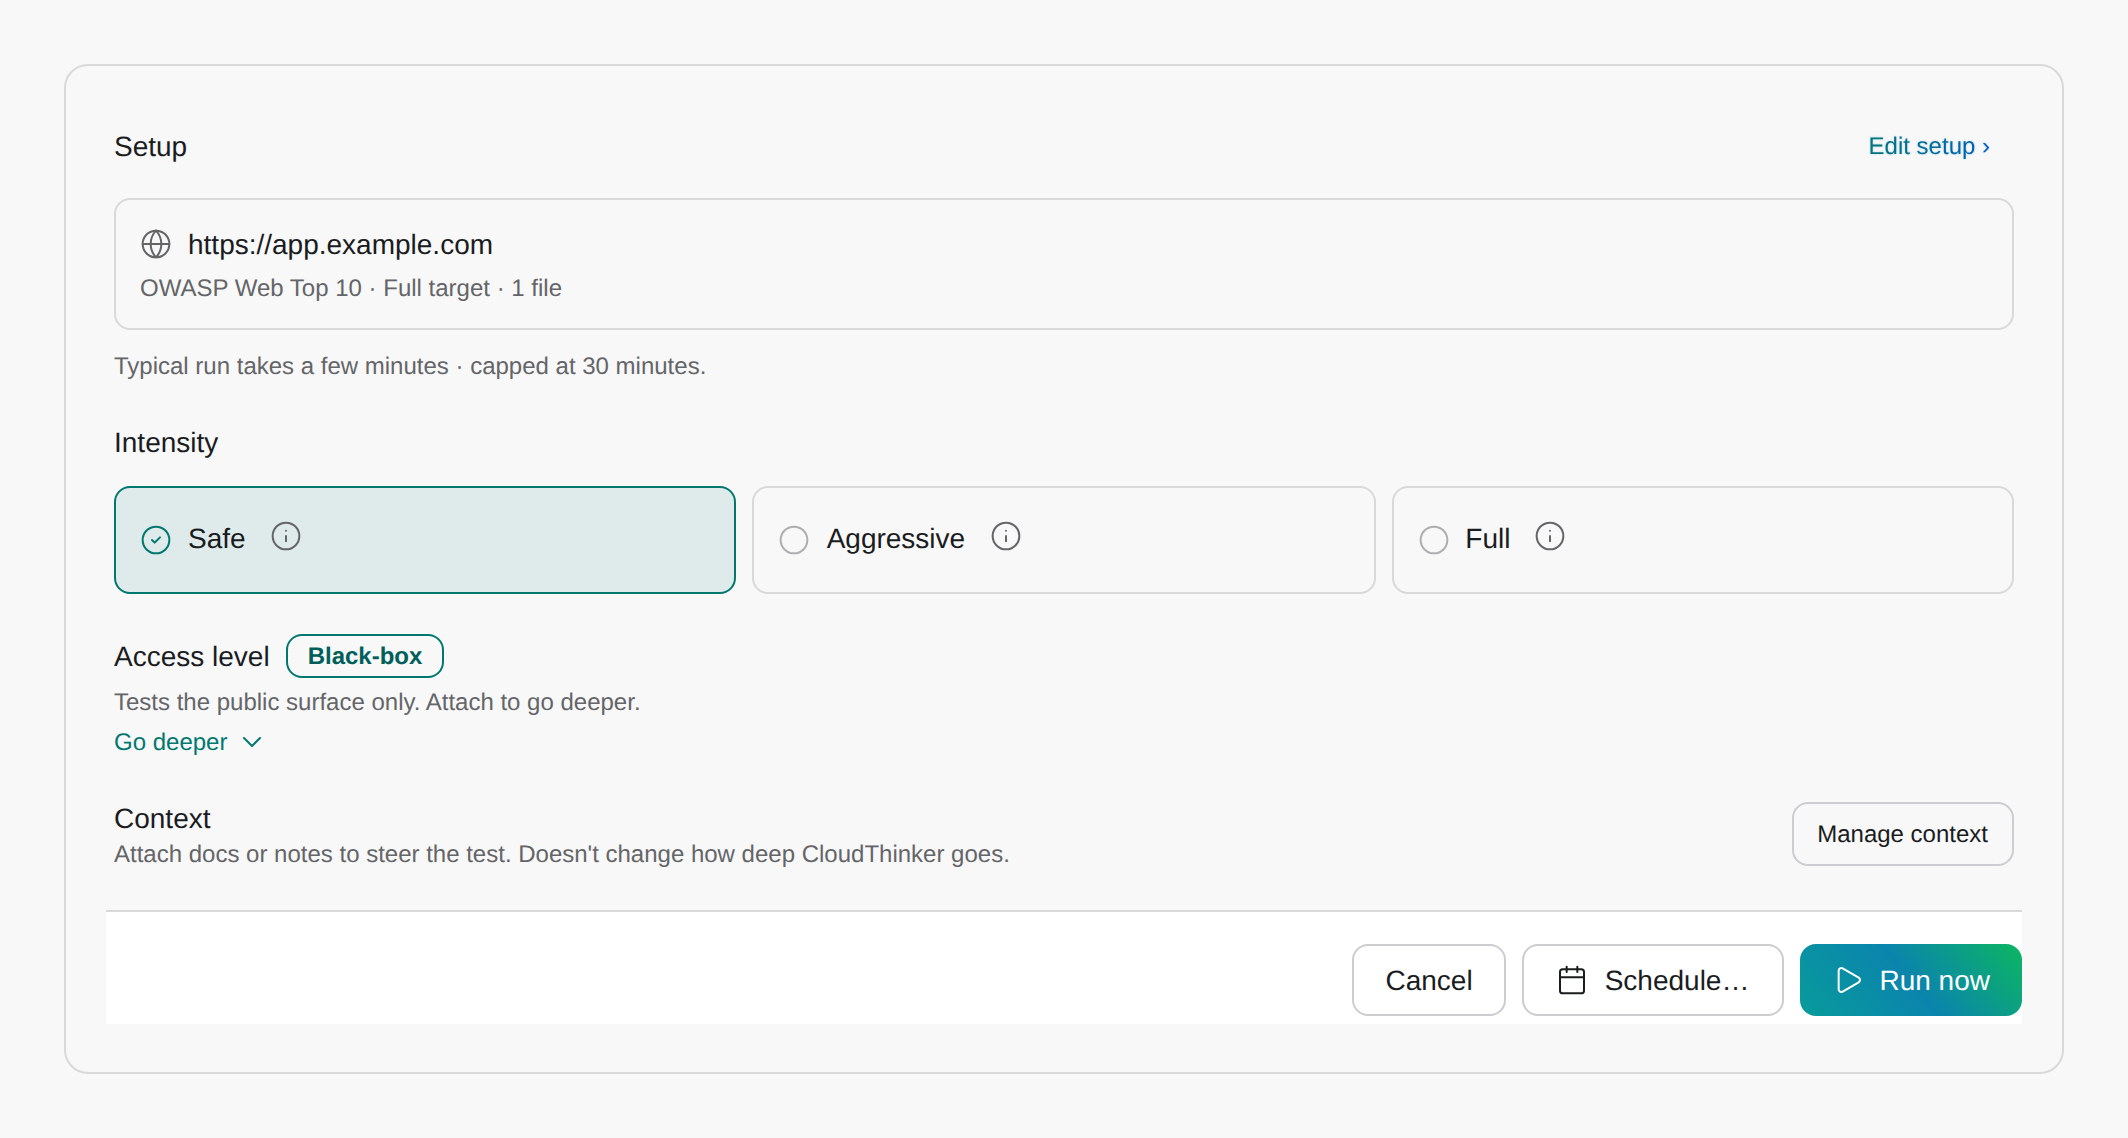Click the globe icon beside the target URL
The image size is (2128, 1138).
(x=156, y=244)
